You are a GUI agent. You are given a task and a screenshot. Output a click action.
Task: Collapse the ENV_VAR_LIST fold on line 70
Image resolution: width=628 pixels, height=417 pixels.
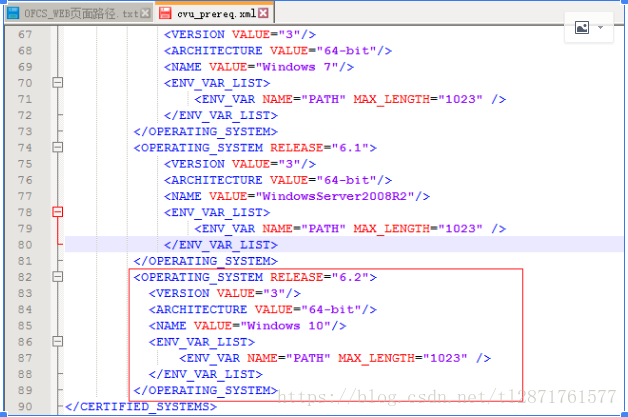(58, 83)
